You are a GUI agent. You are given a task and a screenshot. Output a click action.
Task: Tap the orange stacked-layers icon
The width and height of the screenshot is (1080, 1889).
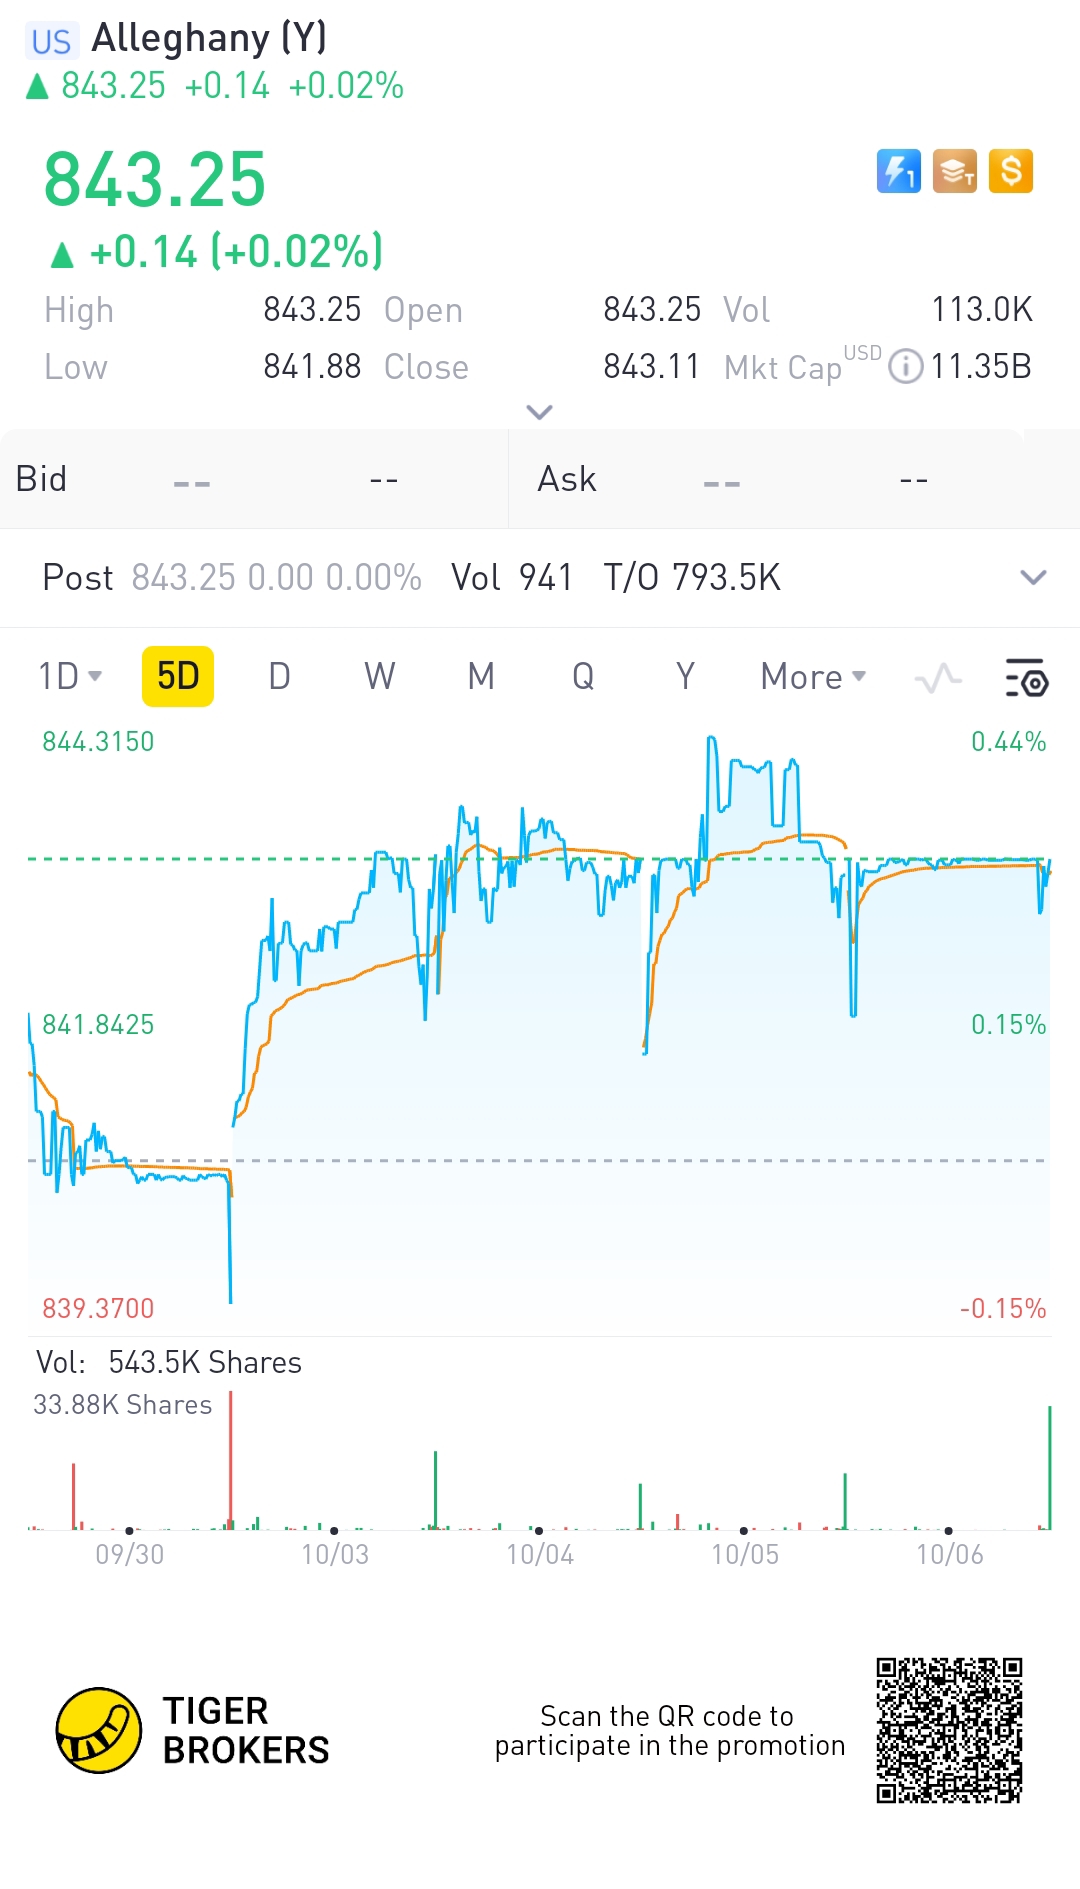pyautogui.click(x=954, y=171)
